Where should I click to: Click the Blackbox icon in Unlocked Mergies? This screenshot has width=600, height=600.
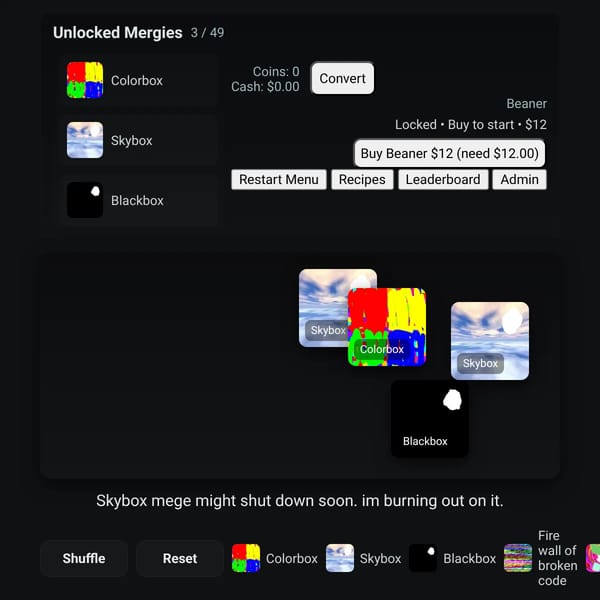tap(85, 200)
